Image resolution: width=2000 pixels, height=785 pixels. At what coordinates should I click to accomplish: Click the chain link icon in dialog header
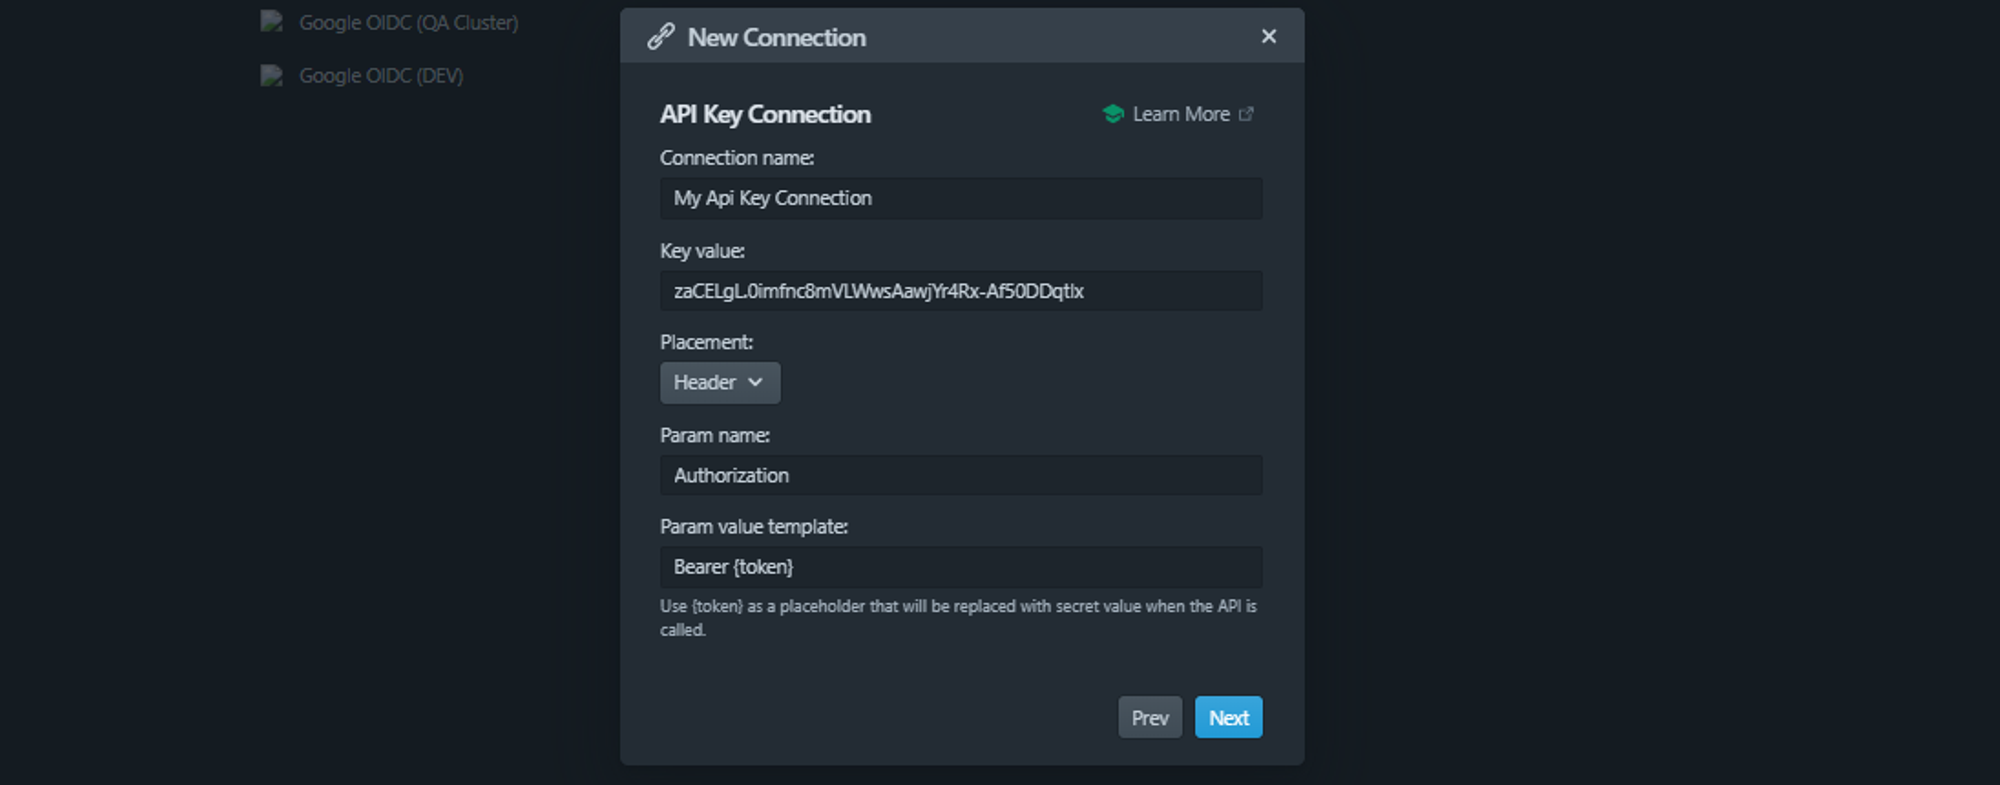click(x=660, y=37)
